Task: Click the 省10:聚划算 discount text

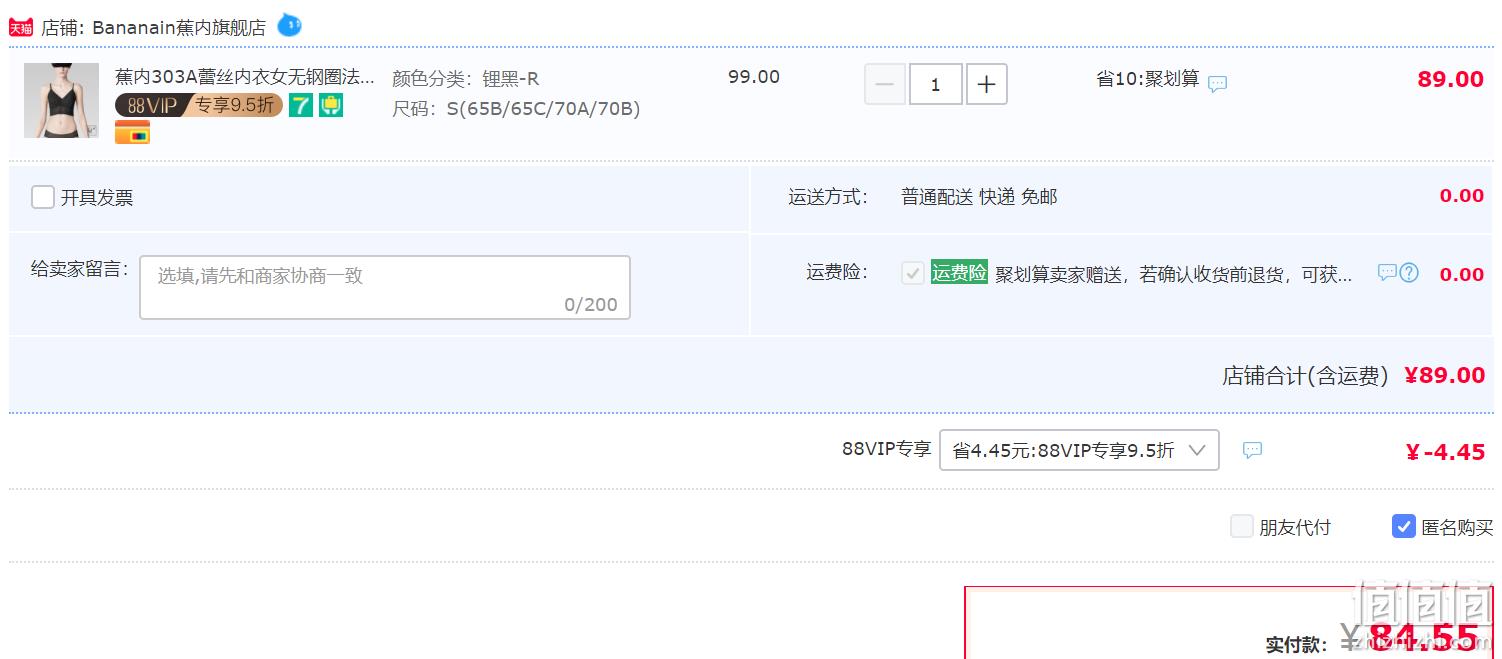Action: (x=1148, y=79)
